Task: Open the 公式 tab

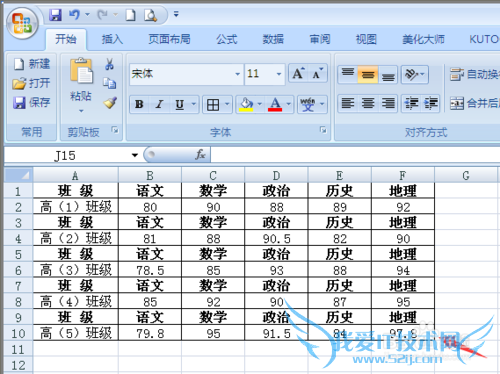Action: [227, 39]
